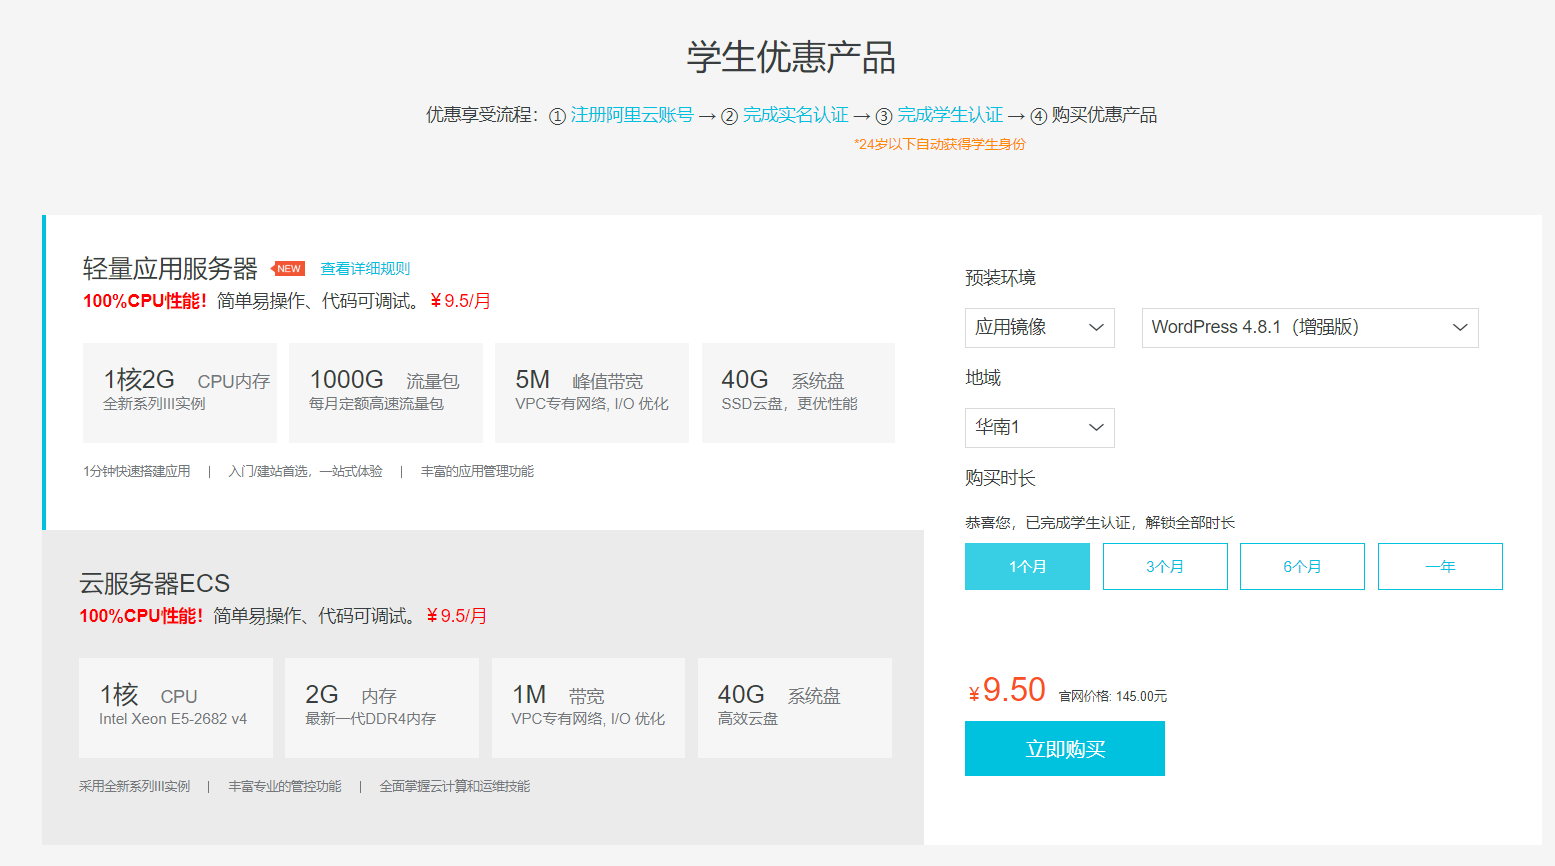The width and height of the screenshot is (1555, 866).
Task: Open the 注册阿里云账号 link
Action: [632, 115]
